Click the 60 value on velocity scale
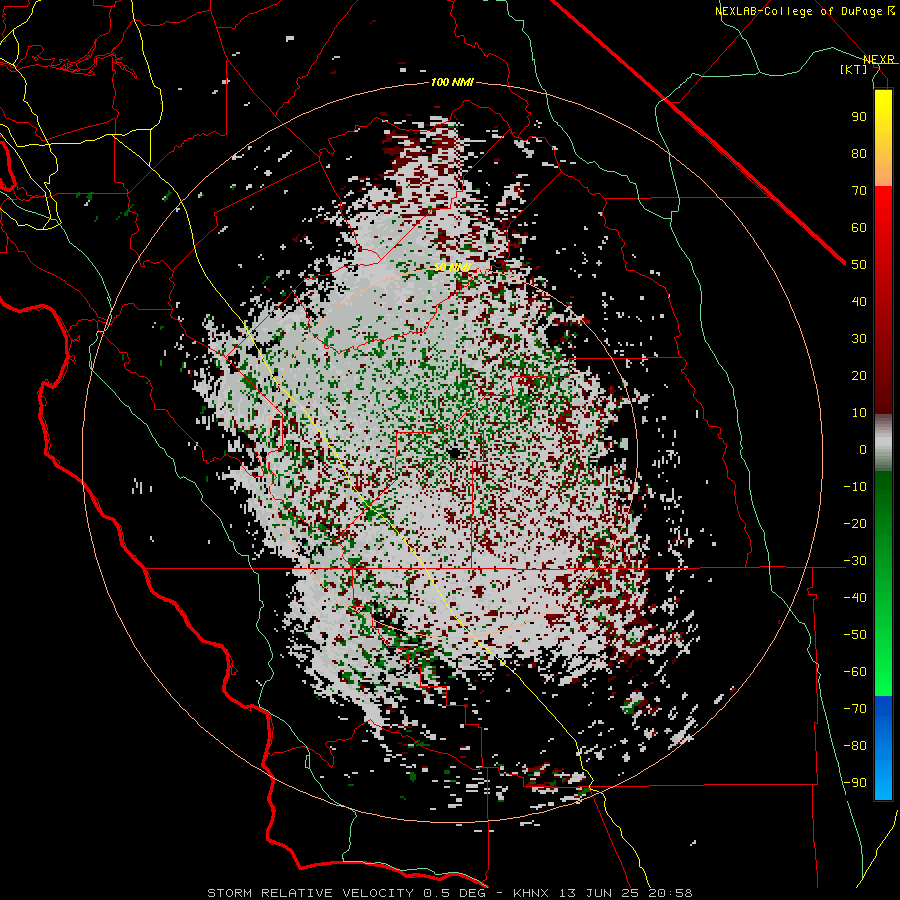The height and width of the screenshot is (900, 900). pos(859,227)
